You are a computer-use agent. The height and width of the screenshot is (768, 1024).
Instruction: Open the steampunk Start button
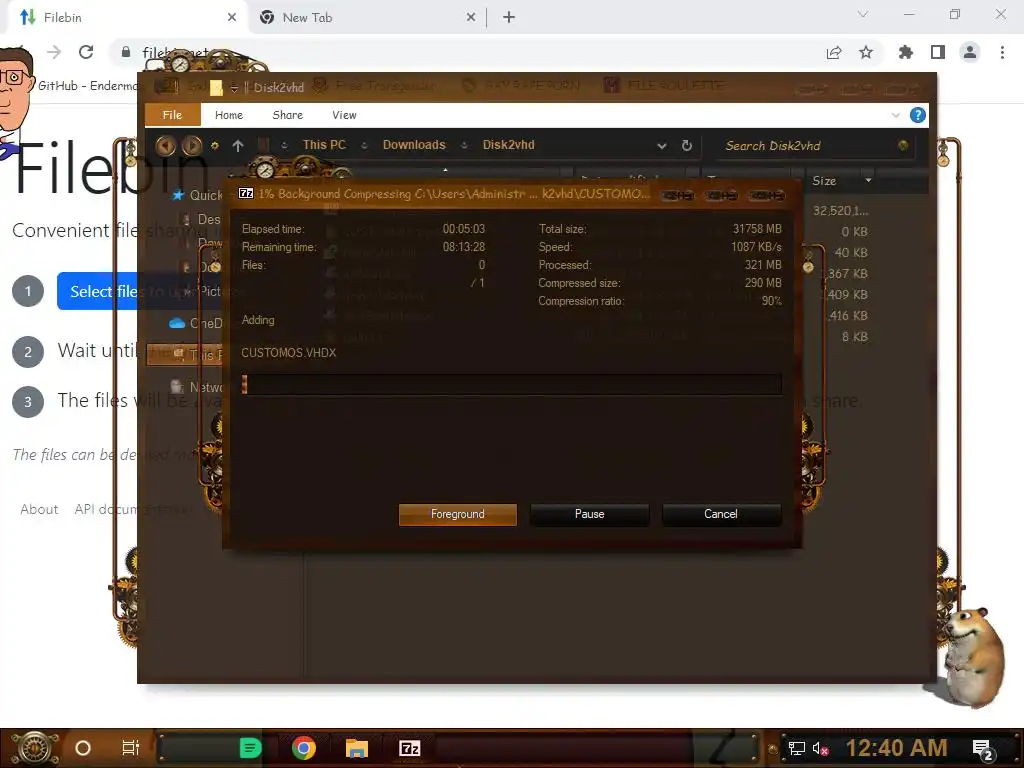tap(34, 748)
